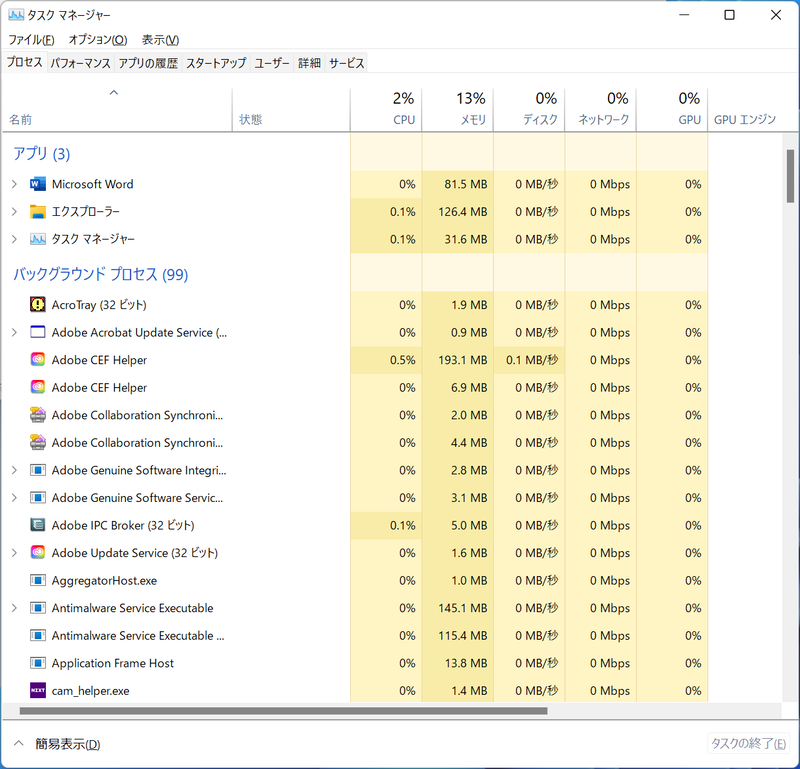Sort by the 名前 column header

[117, 110]
